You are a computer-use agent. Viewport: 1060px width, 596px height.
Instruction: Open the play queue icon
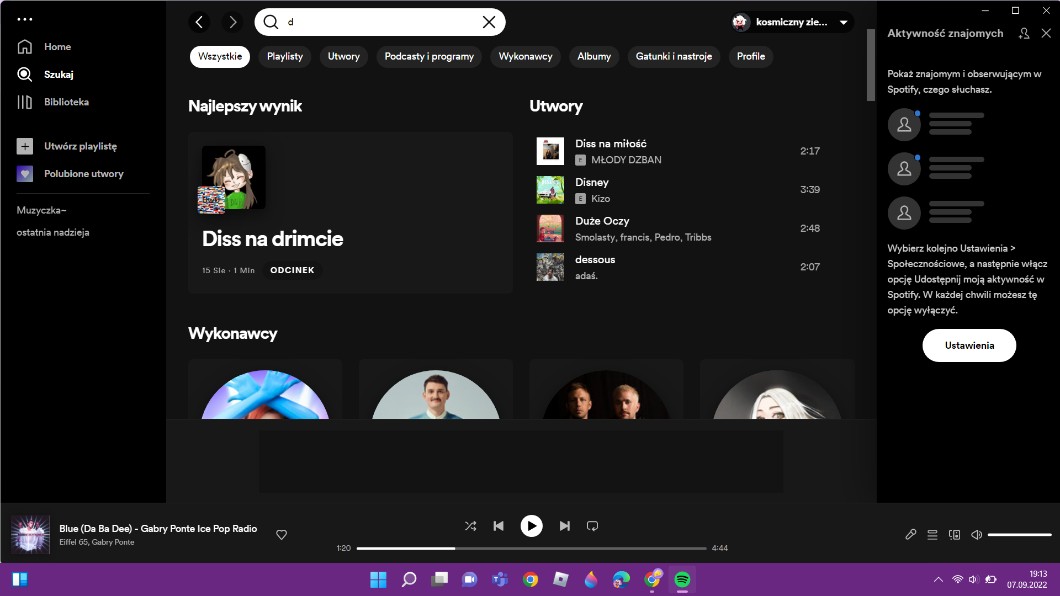933,535
